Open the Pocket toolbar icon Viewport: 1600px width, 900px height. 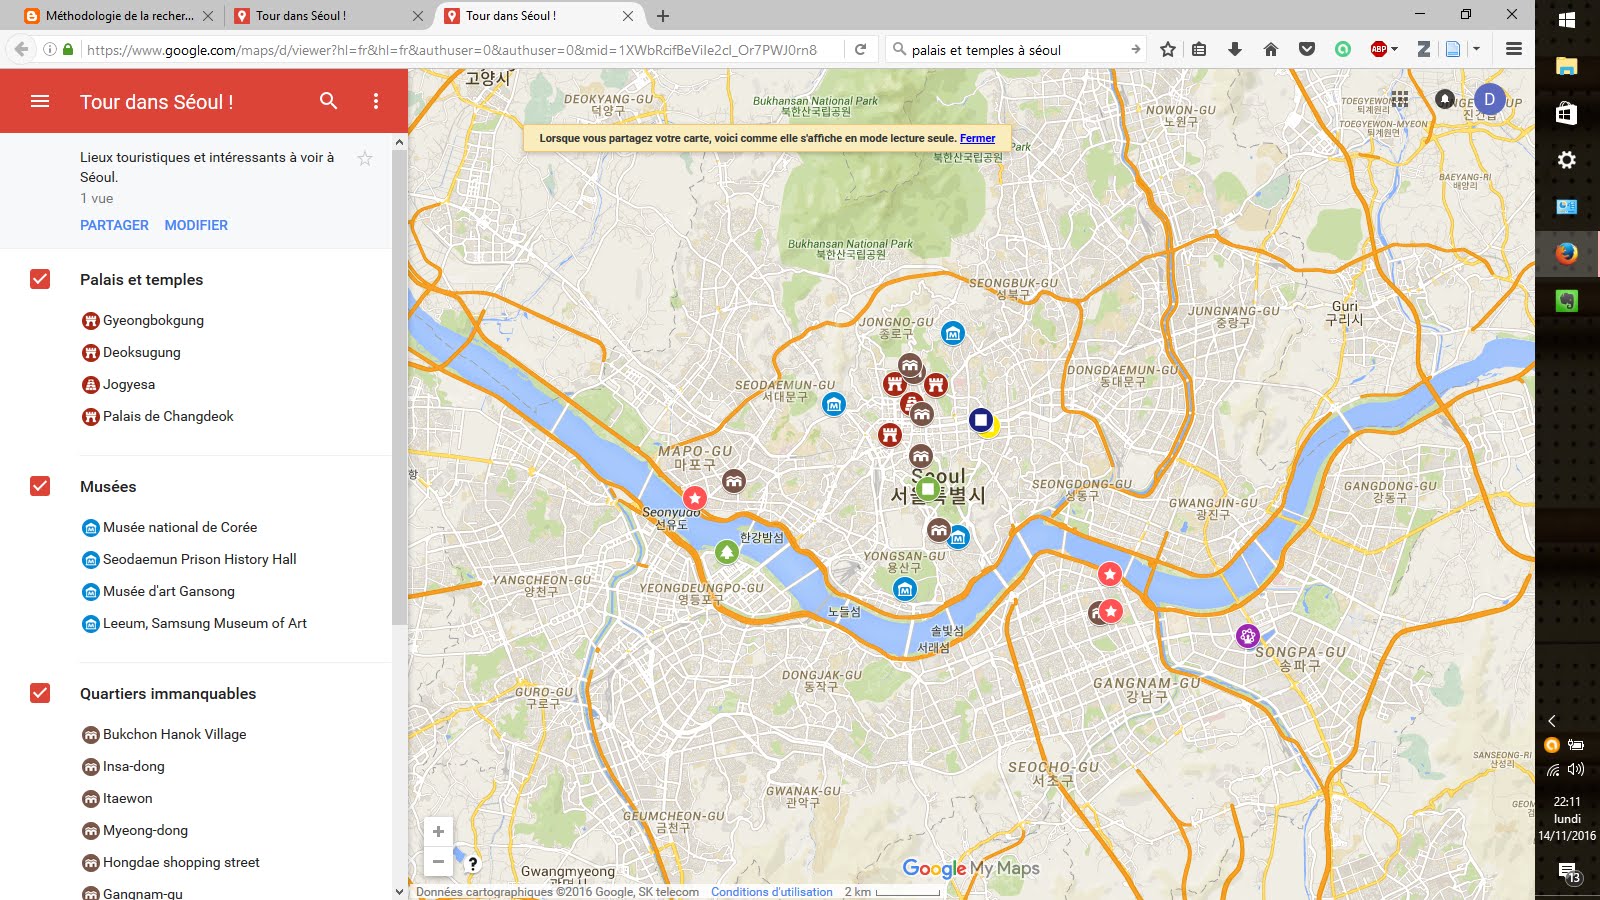[x=1307, y=49]
